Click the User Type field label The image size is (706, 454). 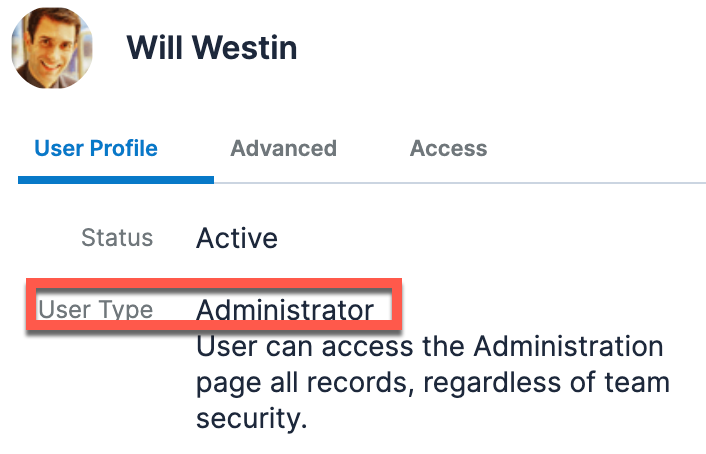[96, 310]
